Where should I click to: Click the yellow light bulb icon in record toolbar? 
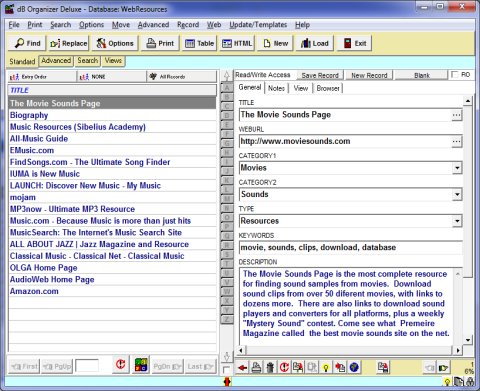click(326, 367)
